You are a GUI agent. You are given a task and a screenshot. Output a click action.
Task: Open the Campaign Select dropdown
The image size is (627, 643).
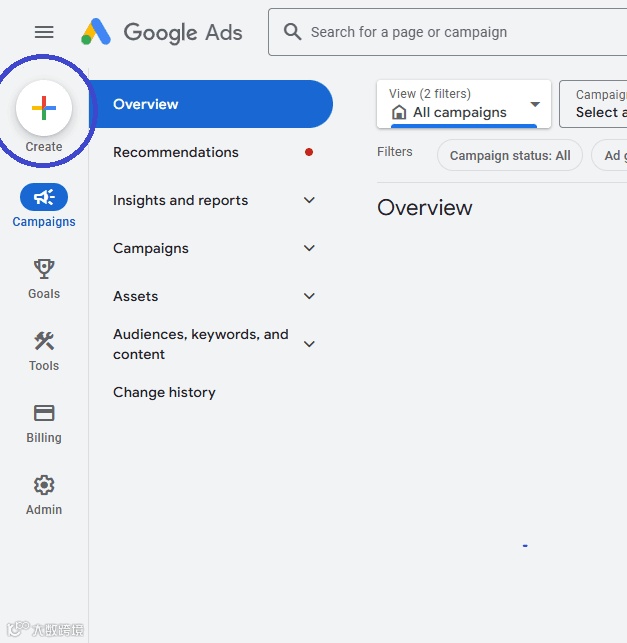[x=593, y=104]
